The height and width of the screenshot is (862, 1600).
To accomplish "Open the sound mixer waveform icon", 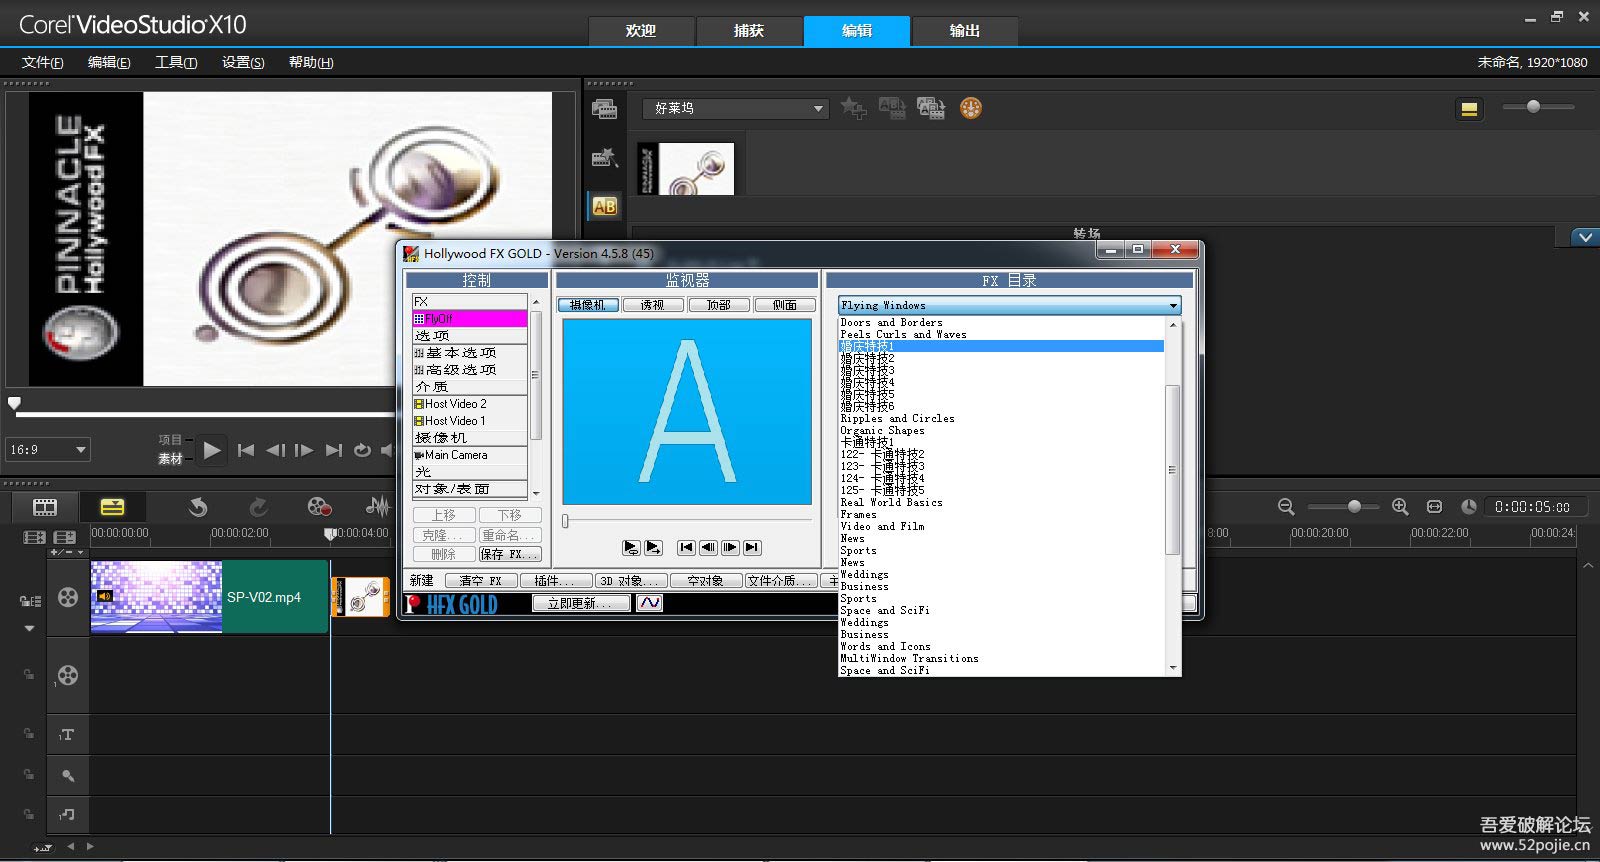I will (378, 507).
